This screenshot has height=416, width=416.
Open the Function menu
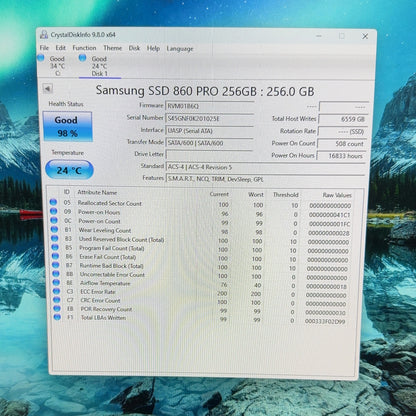point(84,48)
